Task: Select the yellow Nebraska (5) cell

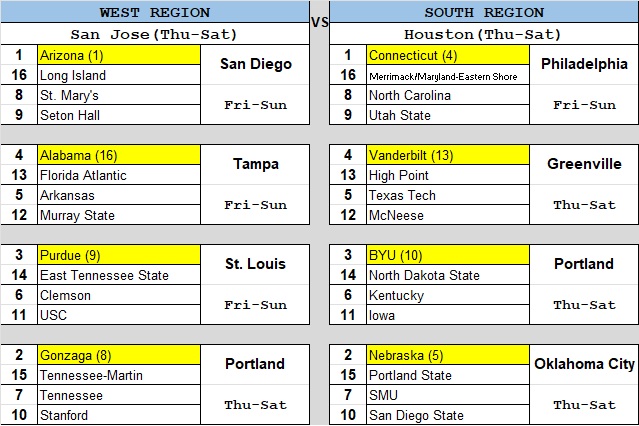Action: tap(448, 355)
